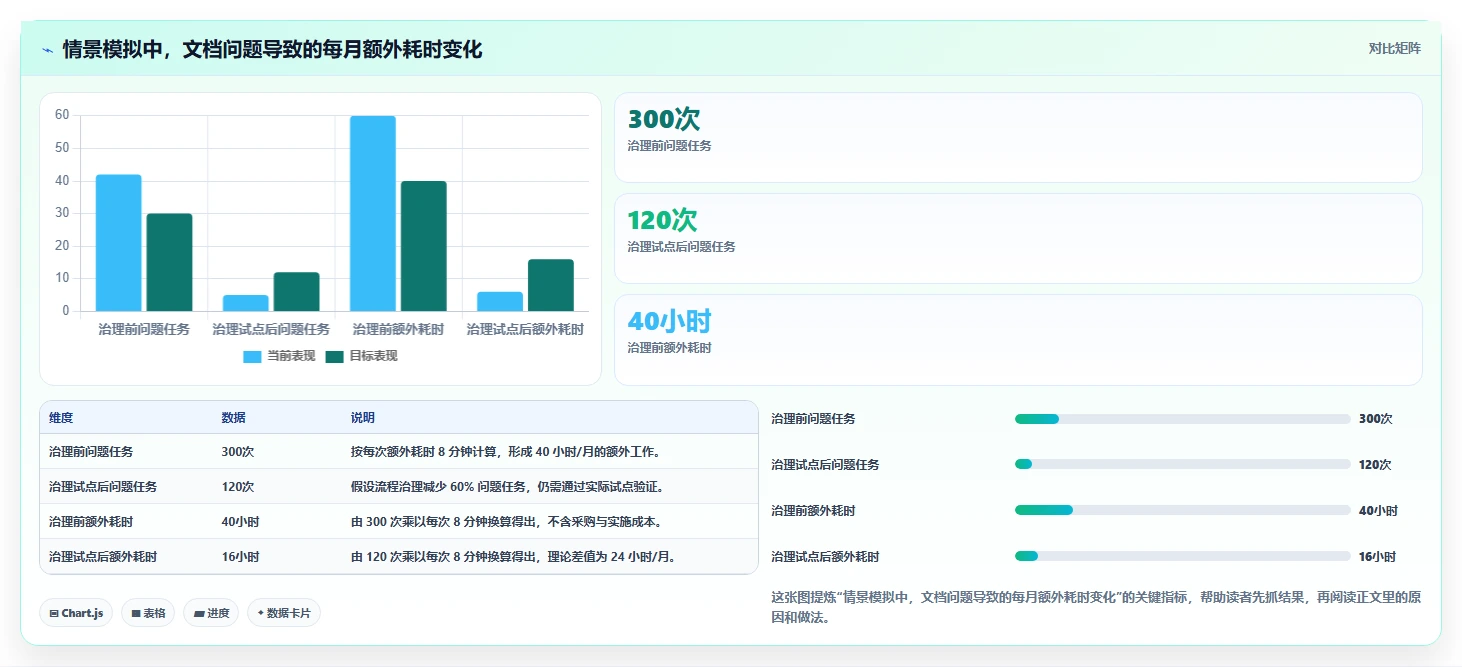The height and width of the screenshot is (667, 1462).
Task: Click the 数据卡片 tag chip
Action: pos(284,613)
